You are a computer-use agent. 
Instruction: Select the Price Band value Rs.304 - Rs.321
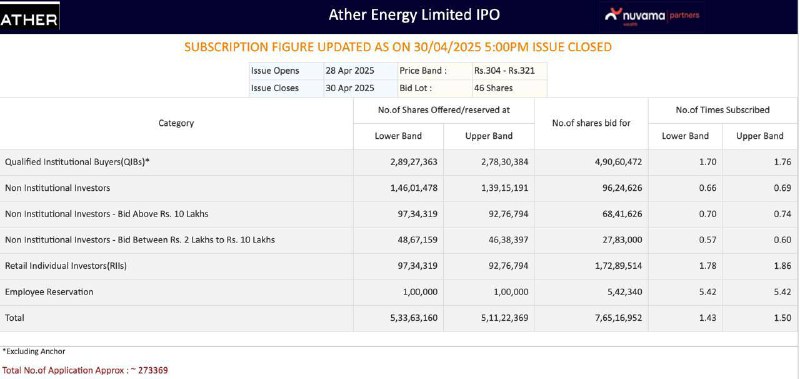tap(504, 71)
